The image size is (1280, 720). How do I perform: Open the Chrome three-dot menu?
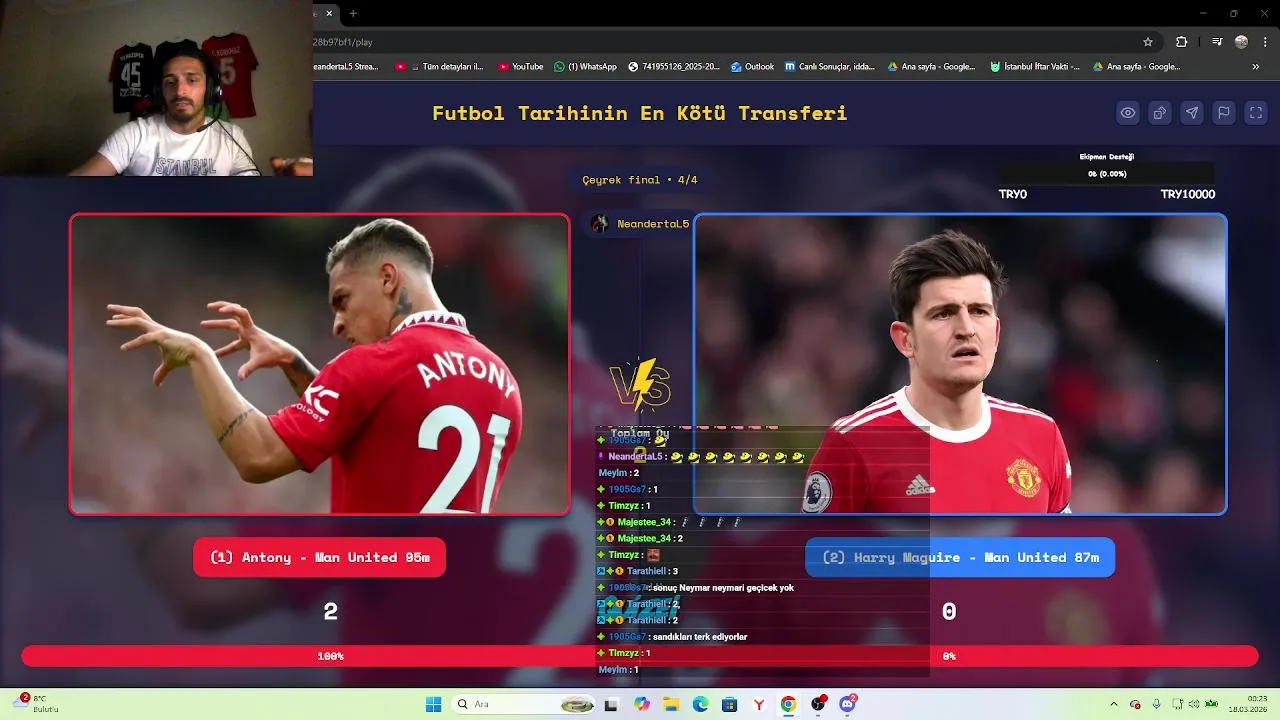[x=1263, y=42]
